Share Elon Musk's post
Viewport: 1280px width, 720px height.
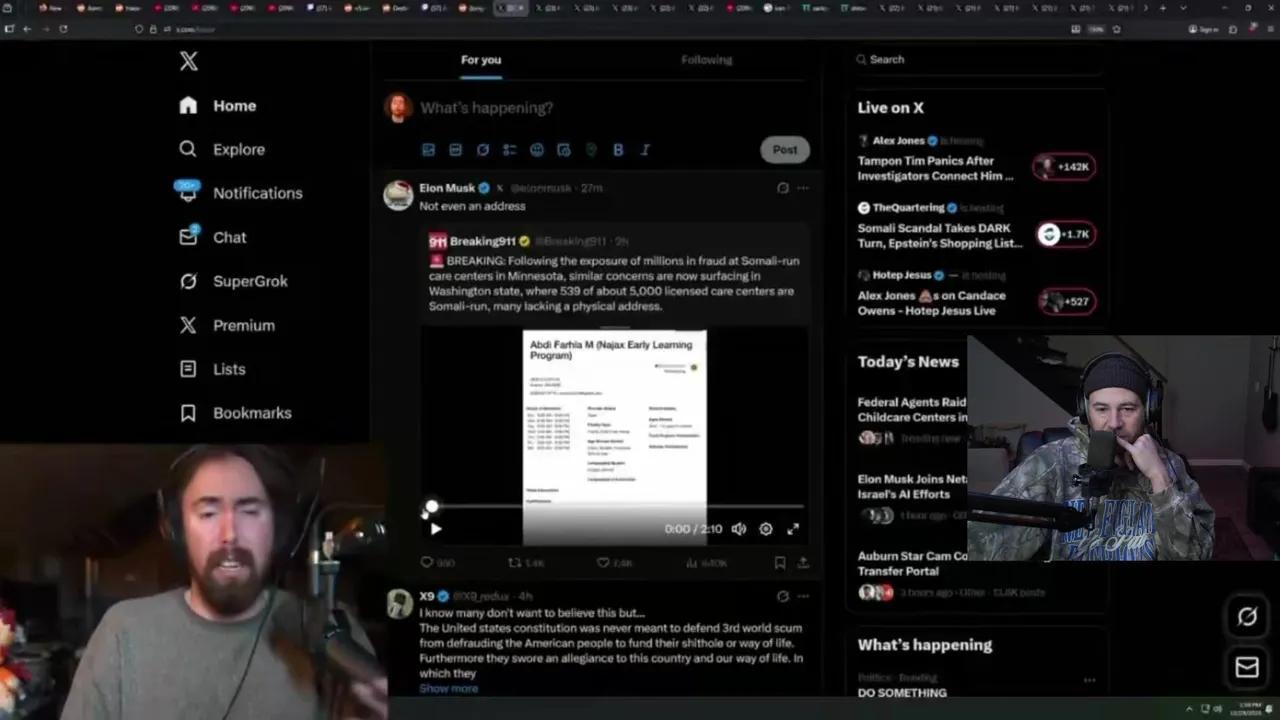point(802,563)
